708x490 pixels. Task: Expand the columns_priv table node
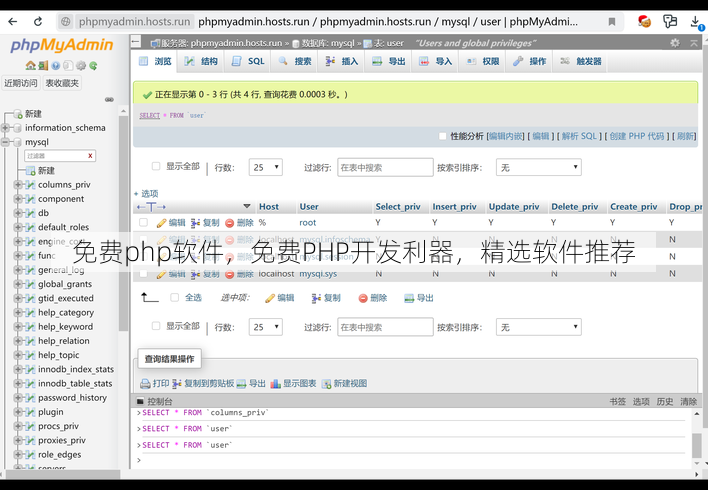point(18,185)
